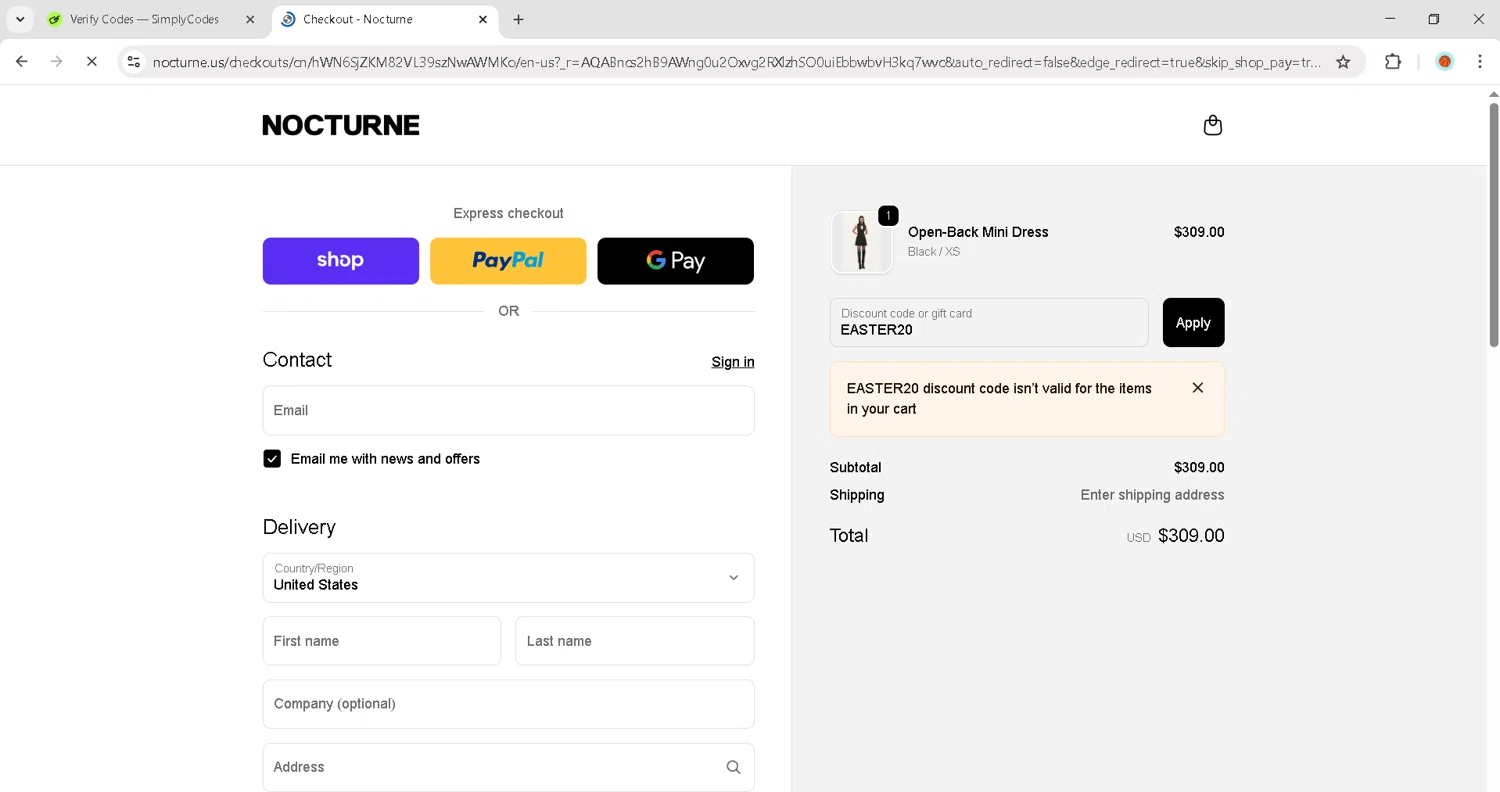Open a new browser tab
Screen dimensions: 1500x792
coord(518,19)
